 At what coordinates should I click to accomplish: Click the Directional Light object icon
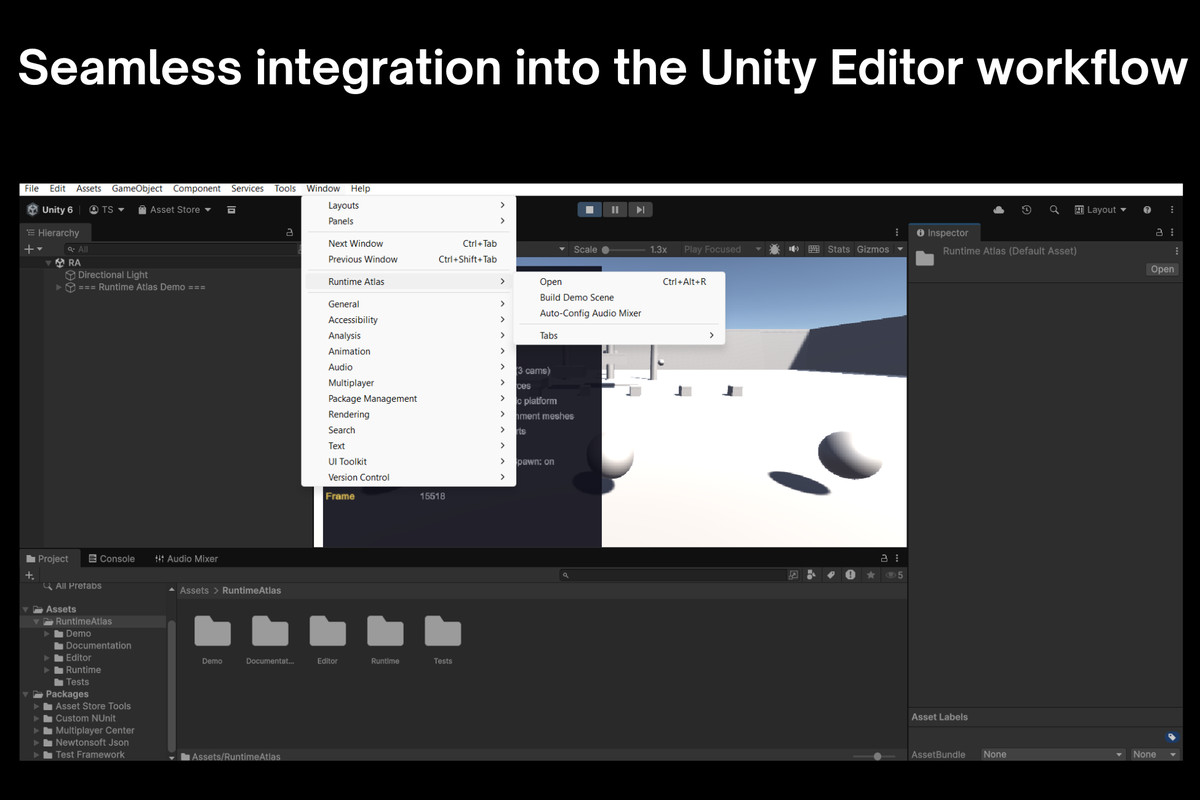click(71, 275)
